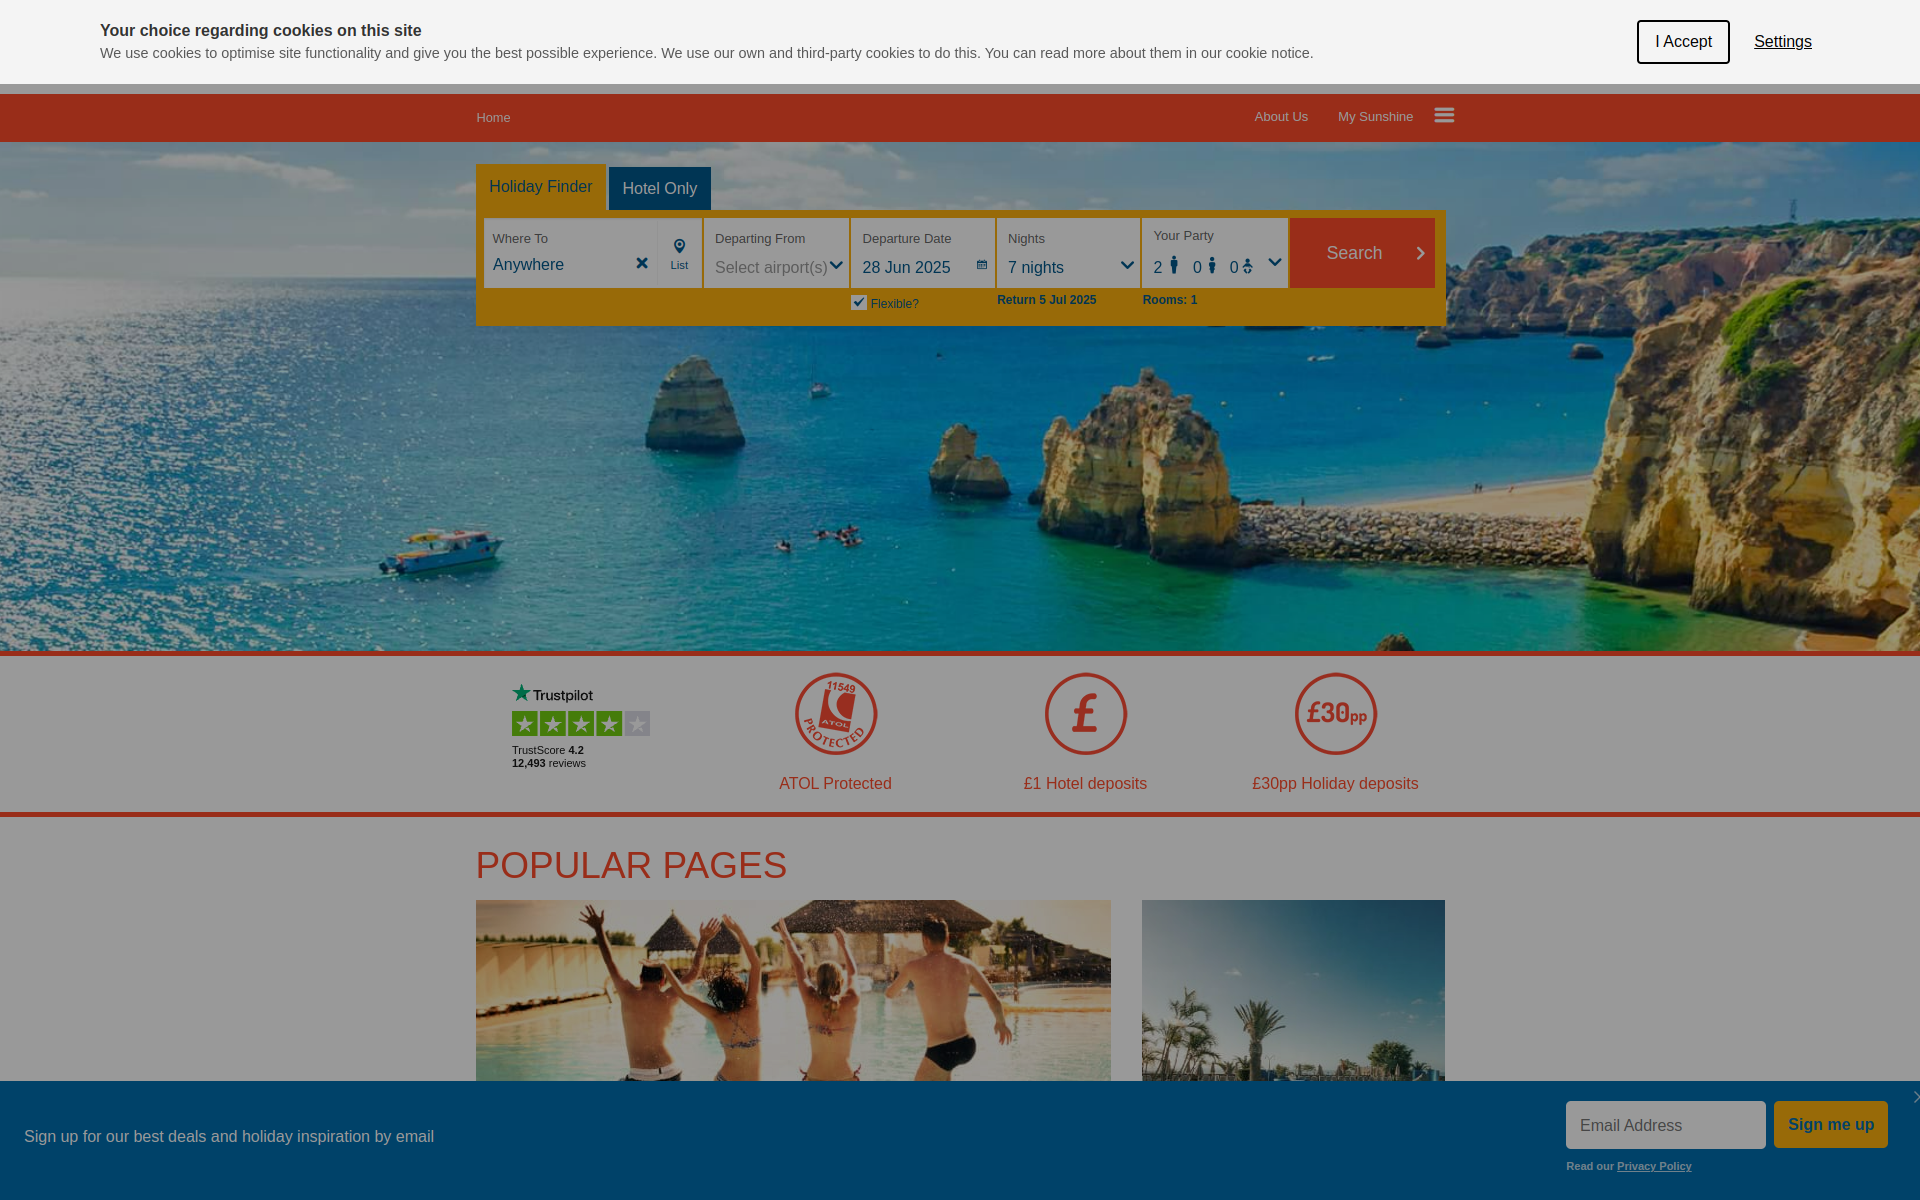Switch to the Hotel Only tab
This screenshot has height=1200, width=1920.
click(x=660, y=188)
